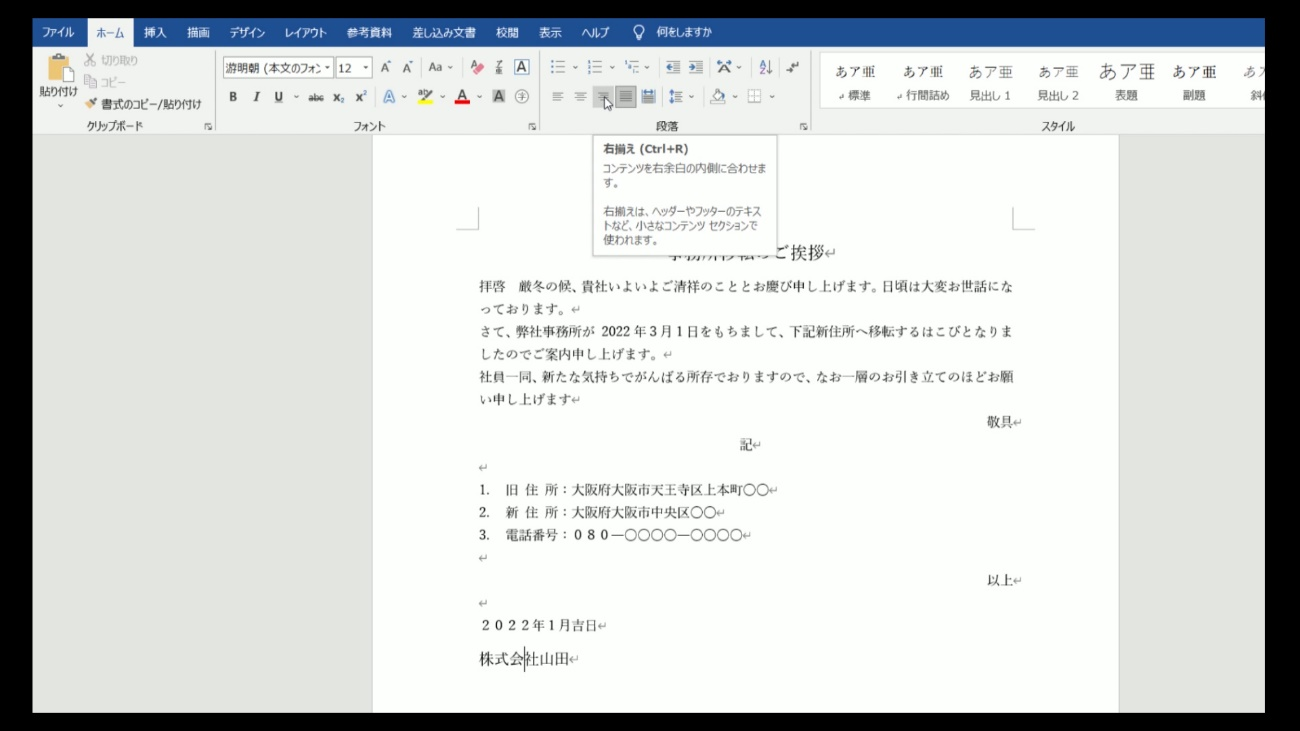Image resolution: width=1300 pixels, height=731 pixels.
Task: Apply red font color
Action: 462,97
